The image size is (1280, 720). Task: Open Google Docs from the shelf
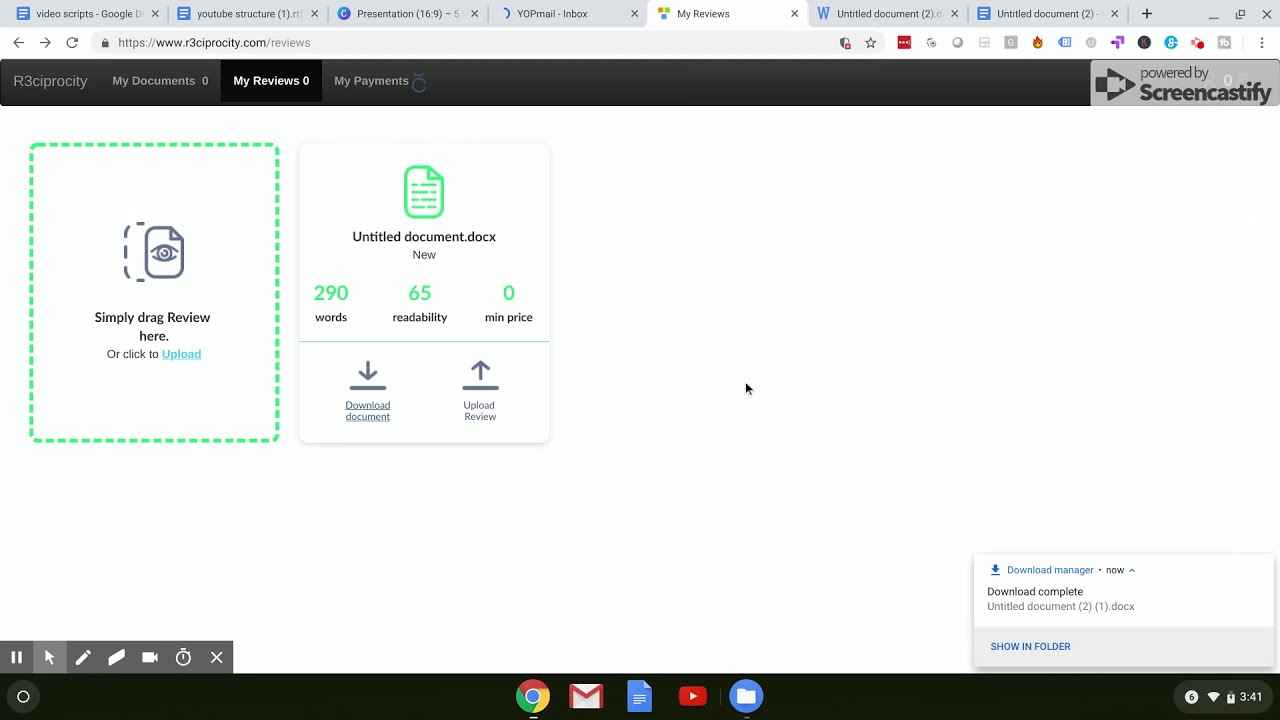coord(640,696)
